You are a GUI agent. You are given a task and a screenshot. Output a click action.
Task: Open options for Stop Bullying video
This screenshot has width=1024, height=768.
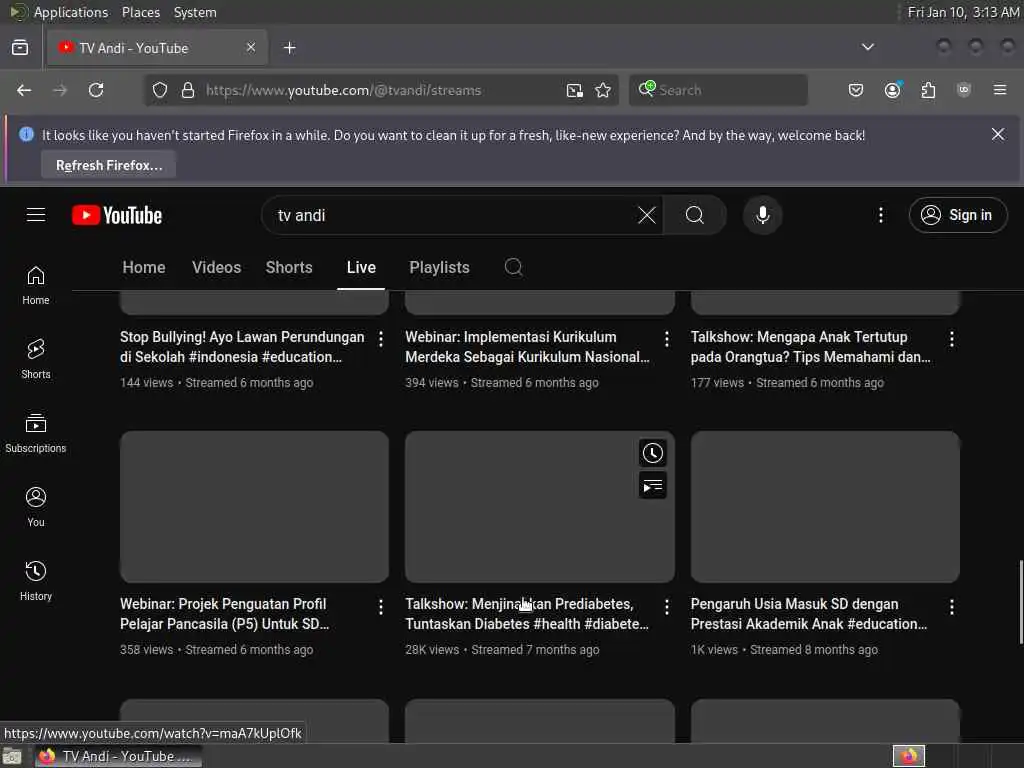381,338
